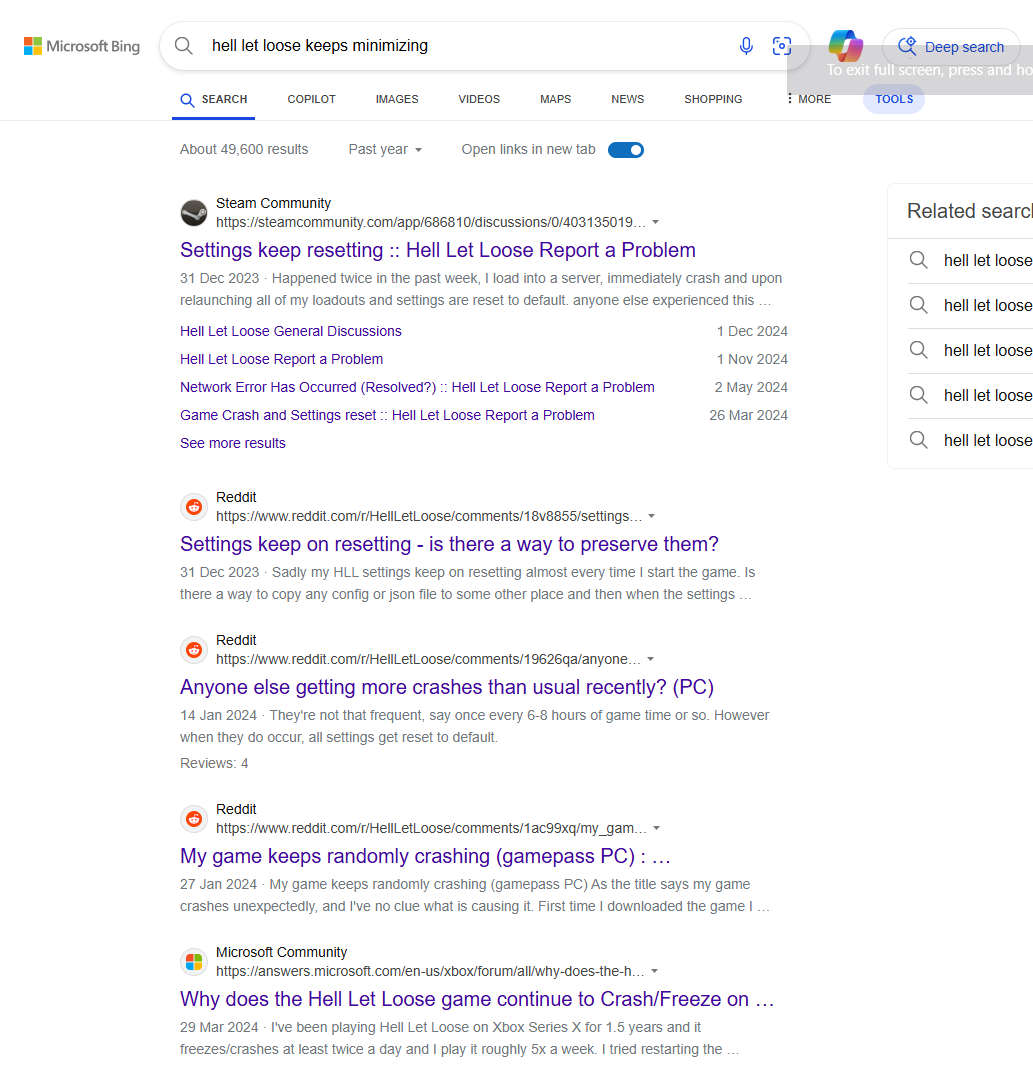Click the About 49,600 results text
This screenshot has height=1080, width=1033.
tap(244, 149)
